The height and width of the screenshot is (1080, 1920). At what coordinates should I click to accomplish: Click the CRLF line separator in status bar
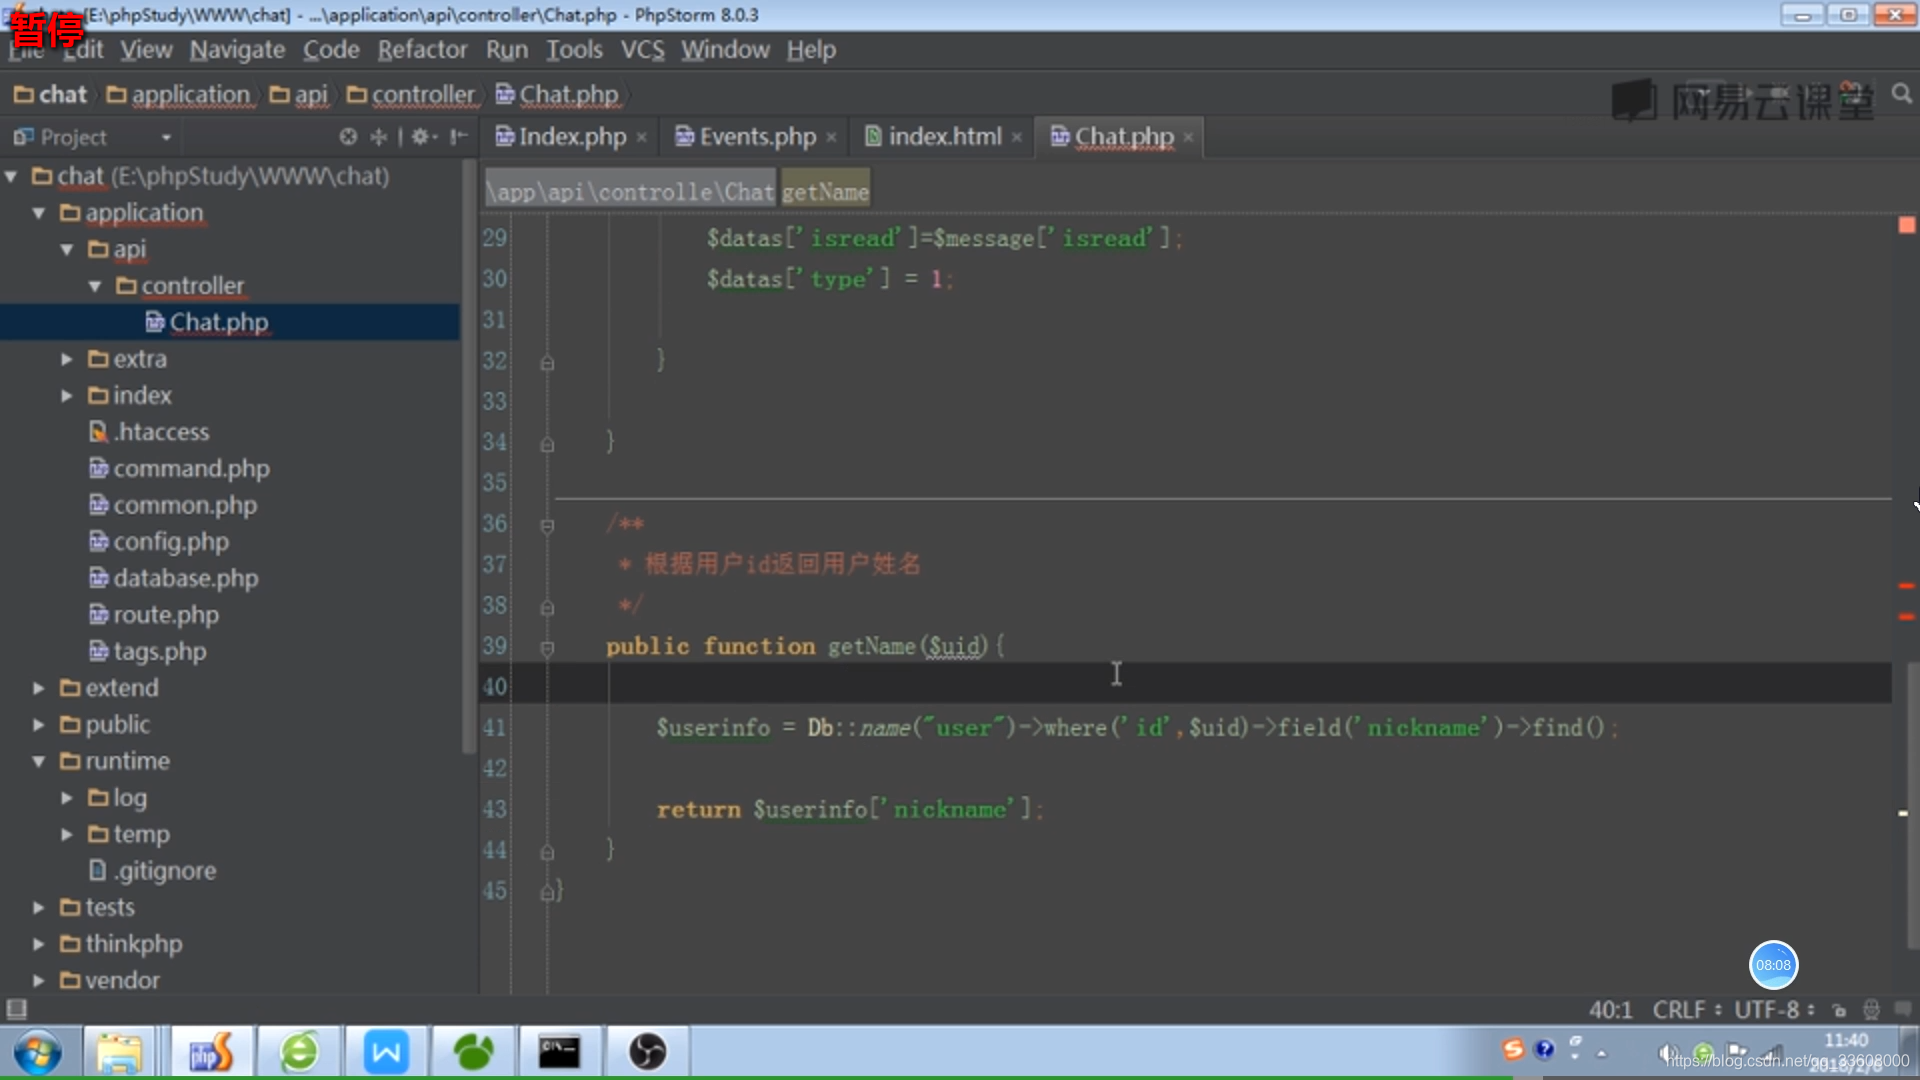click(1686, 1010)
